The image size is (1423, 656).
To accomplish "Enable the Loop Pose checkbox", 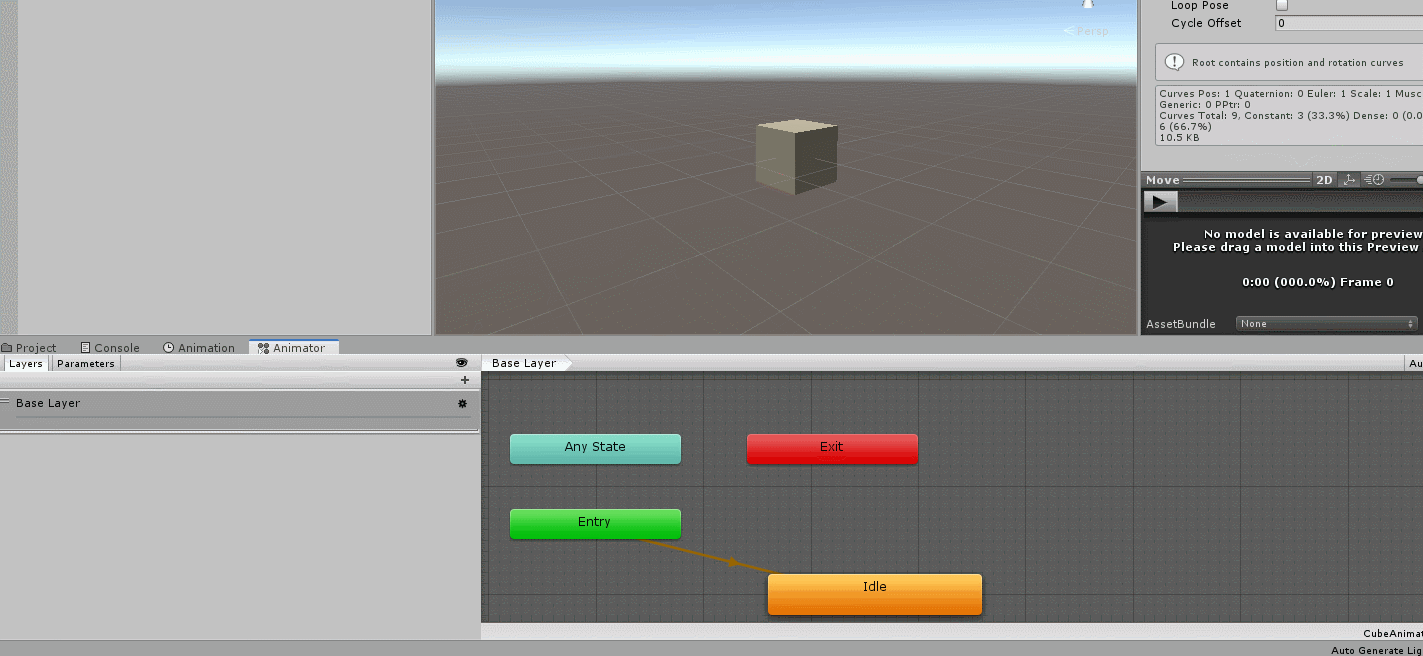I will [1281, 6].
